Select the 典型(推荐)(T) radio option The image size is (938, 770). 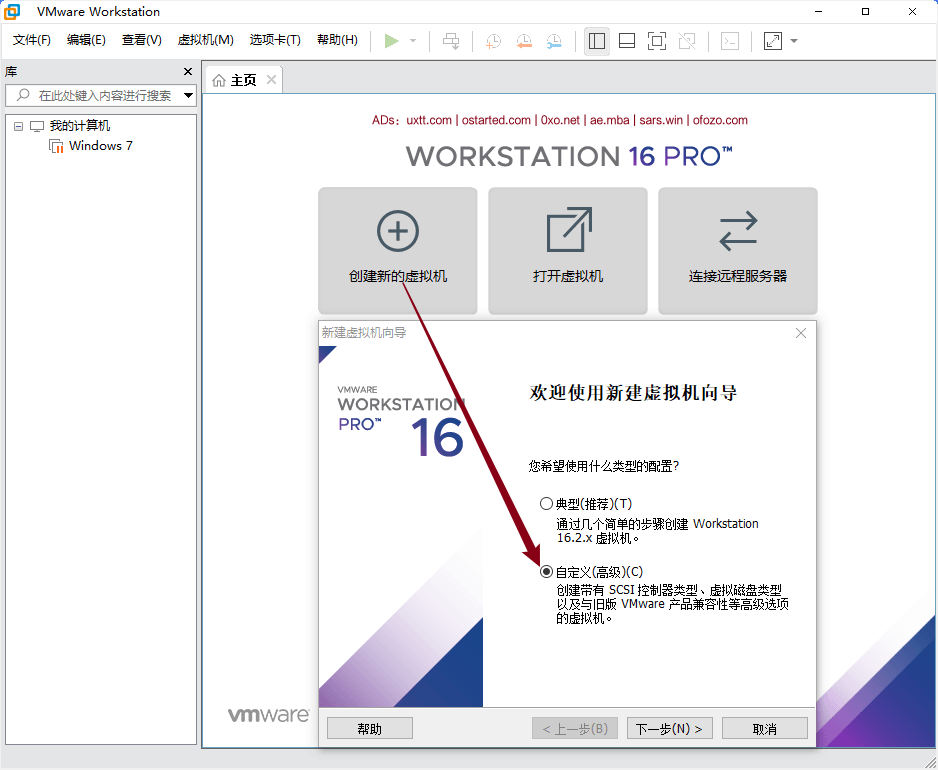pos(546,504)
